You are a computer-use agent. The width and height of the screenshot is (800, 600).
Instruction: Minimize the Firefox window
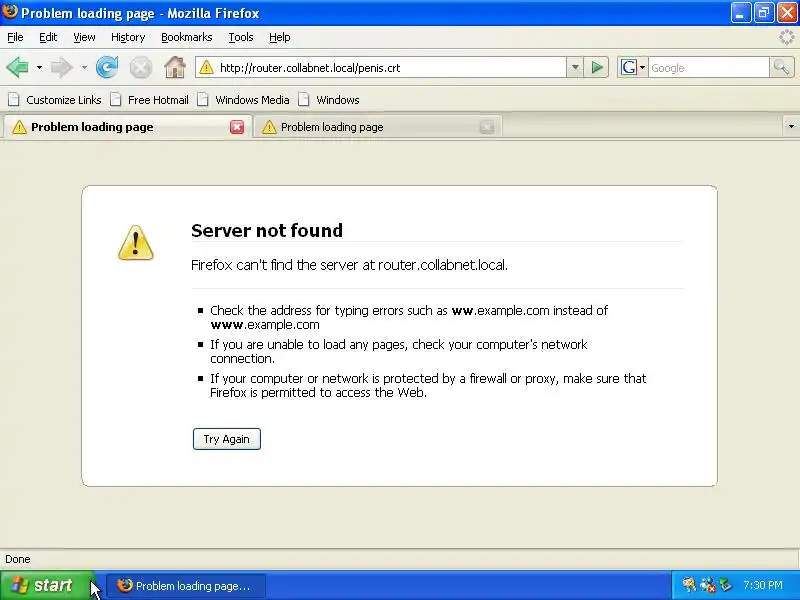coord(741,13)
